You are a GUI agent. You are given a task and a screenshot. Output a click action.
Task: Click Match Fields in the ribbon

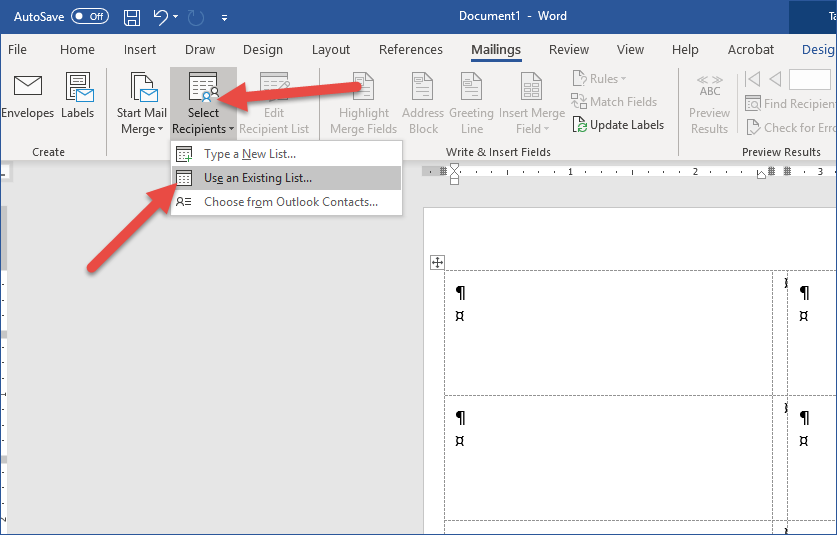pyautogui.click(x=614, y=101)
